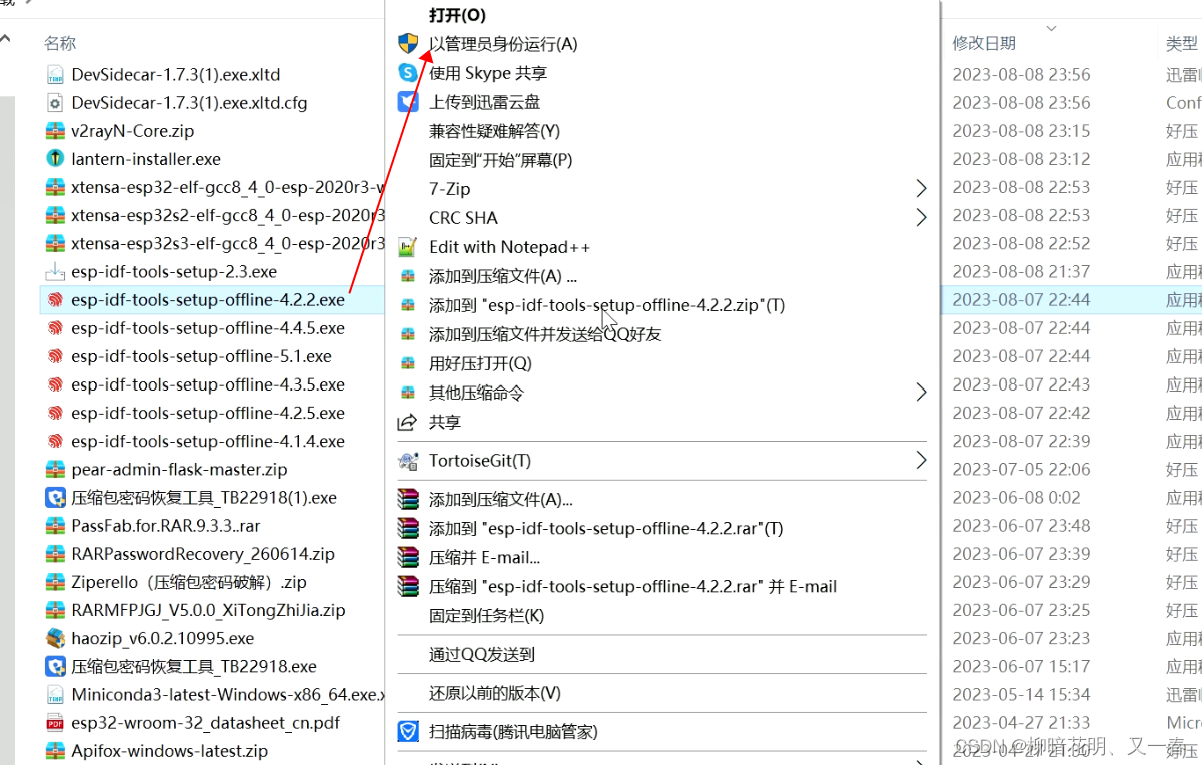Click the Espressif icon of esp-idf-tools-setup-offline-4.1.4.exe
Viewport: 1202px width, 765px height.
[x=55, y=441]
